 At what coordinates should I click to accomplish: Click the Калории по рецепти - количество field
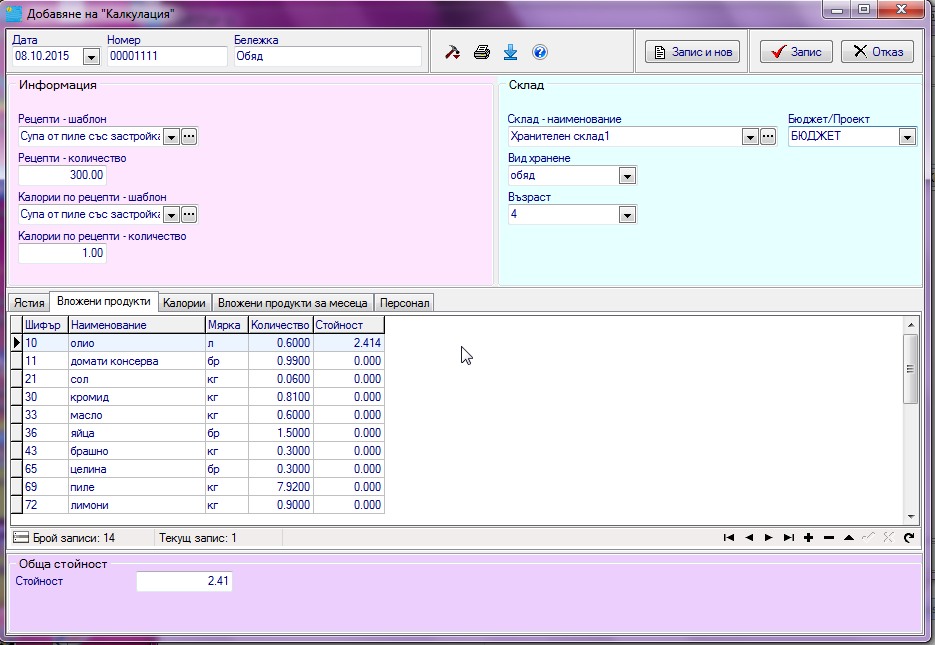(62, 253)
